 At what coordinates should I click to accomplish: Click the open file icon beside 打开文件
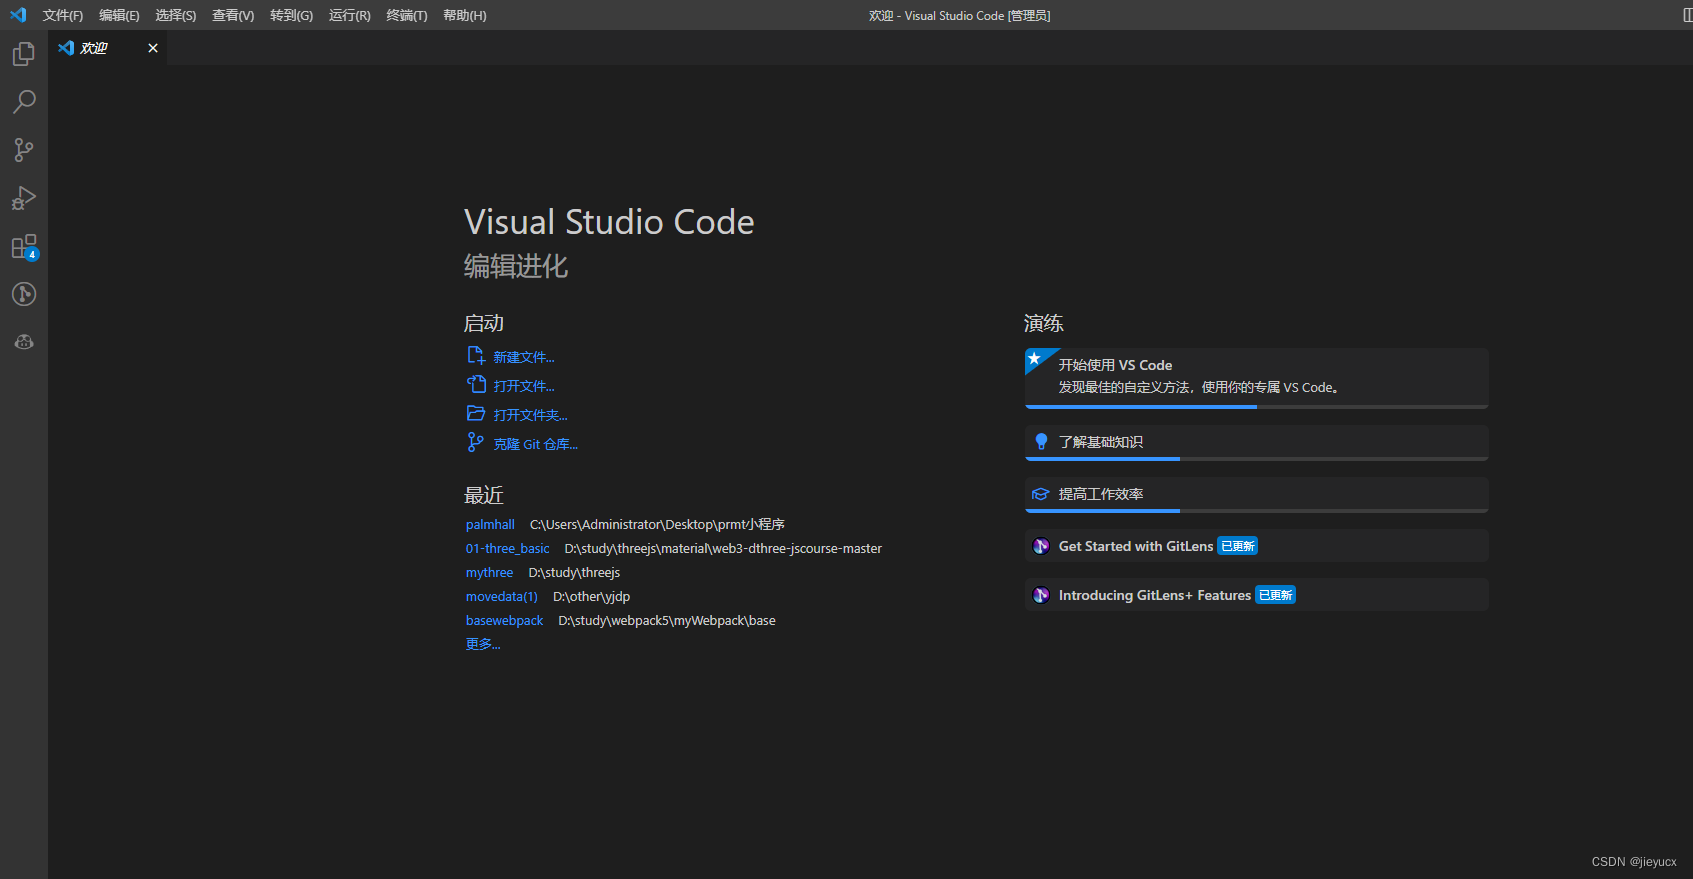click(x=476, y=385)
